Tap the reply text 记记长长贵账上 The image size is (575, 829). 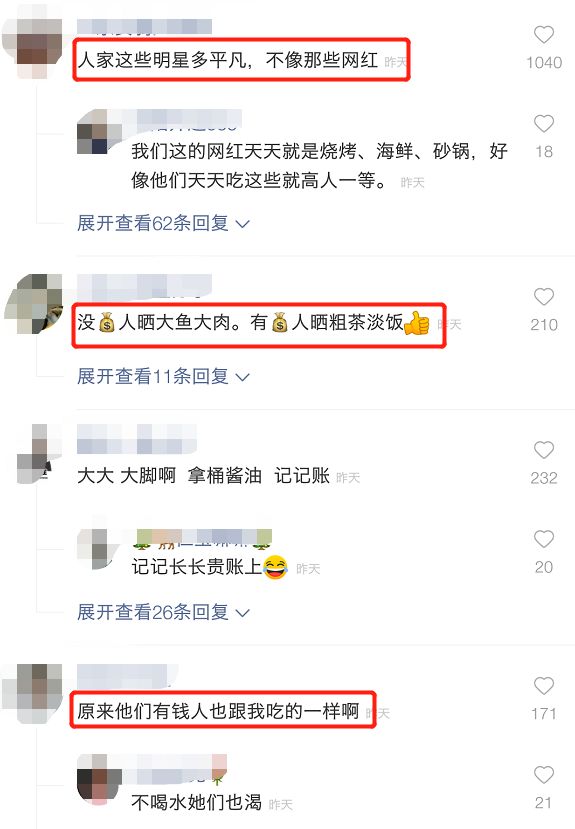[209, 567]
